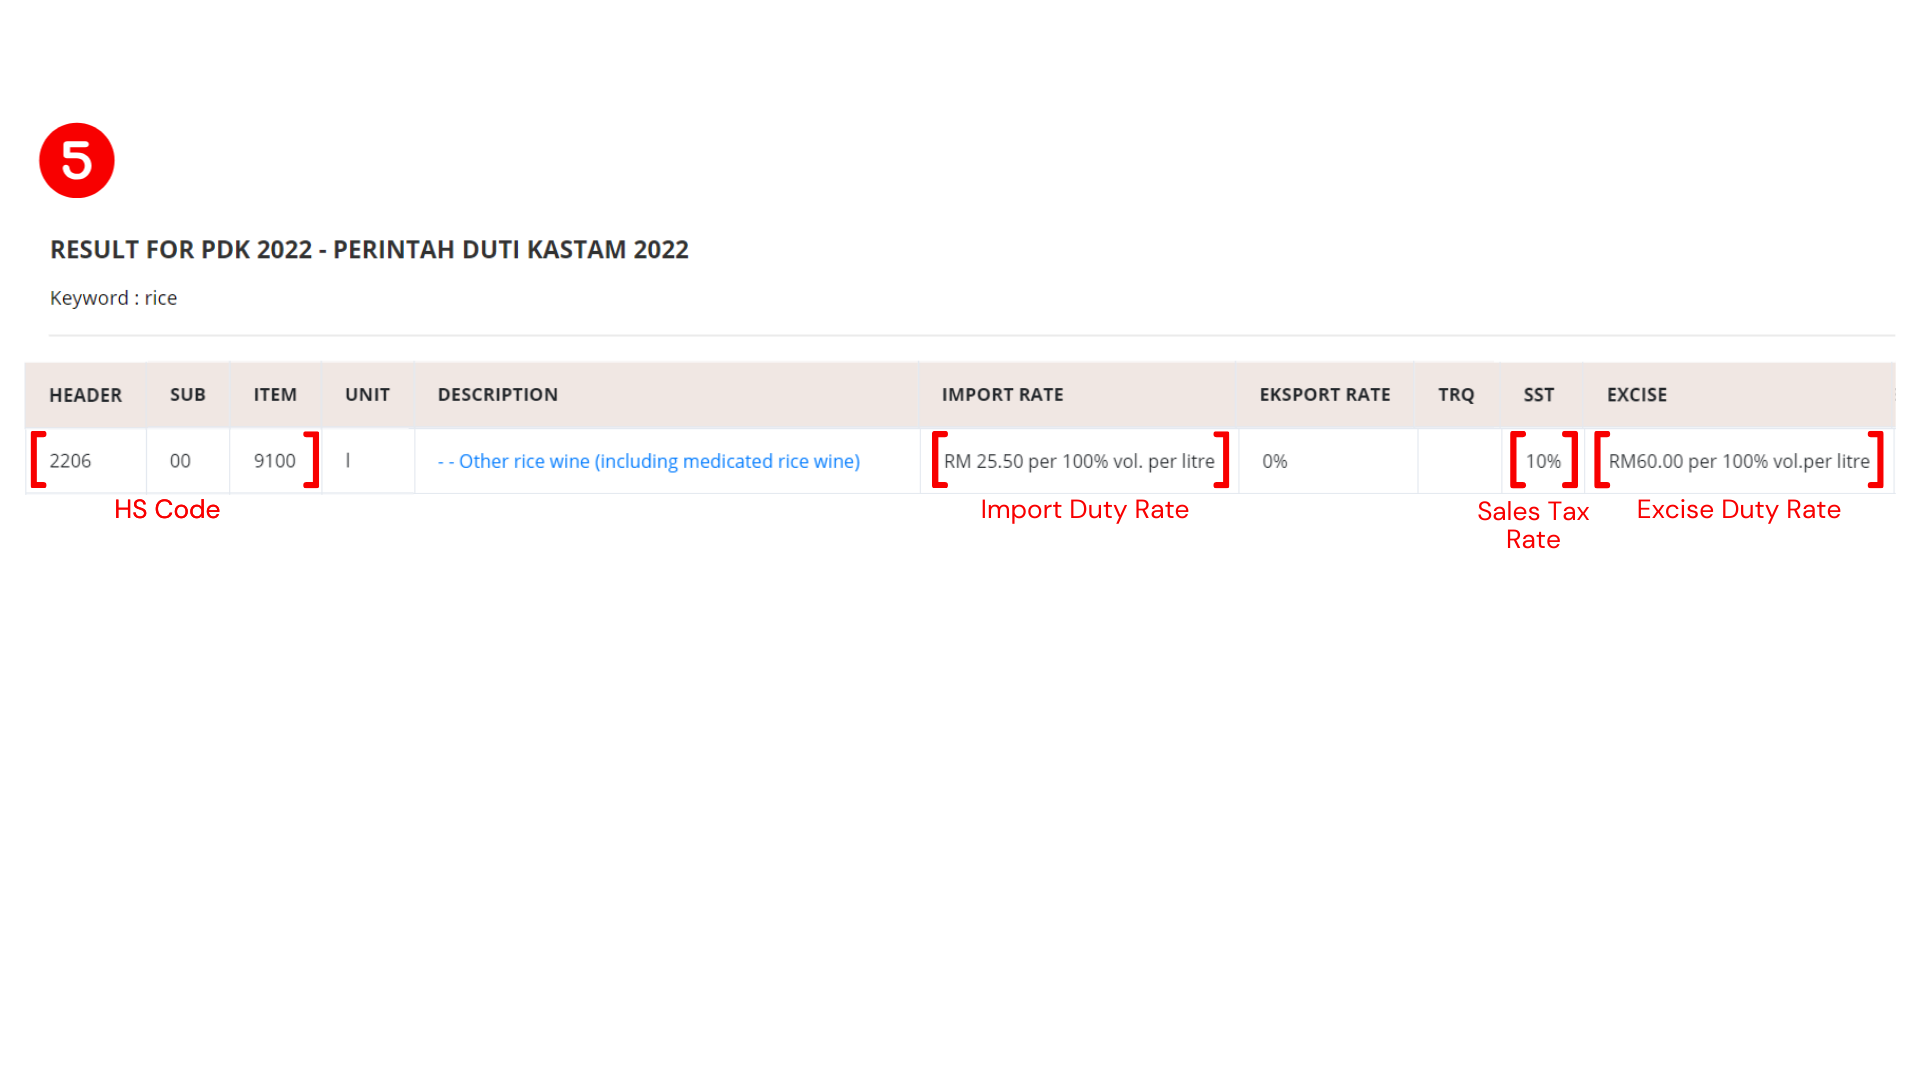Select the 10% sales tax value
The image size is (1920, 1080).
click(1544, 461)
